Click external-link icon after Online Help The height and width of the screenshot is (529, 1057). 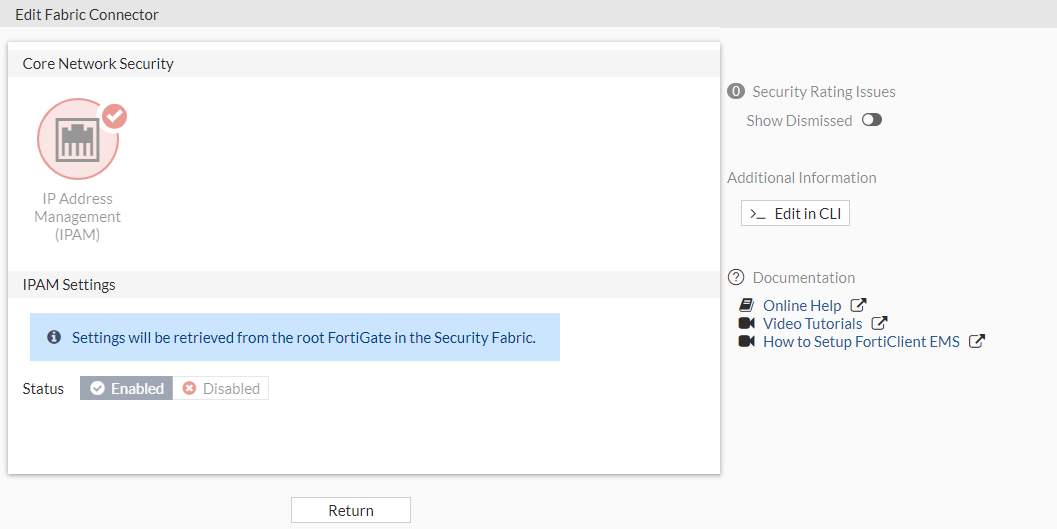(858, 305)
